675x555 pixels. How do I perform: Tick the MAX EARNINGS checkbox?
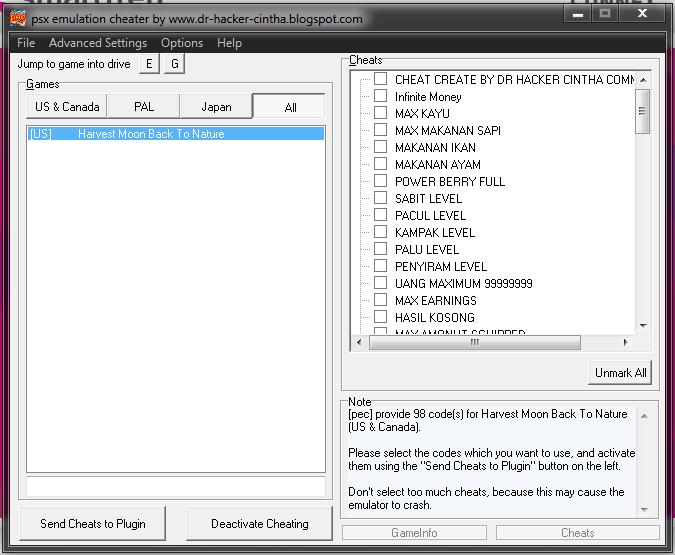(381, 300)
